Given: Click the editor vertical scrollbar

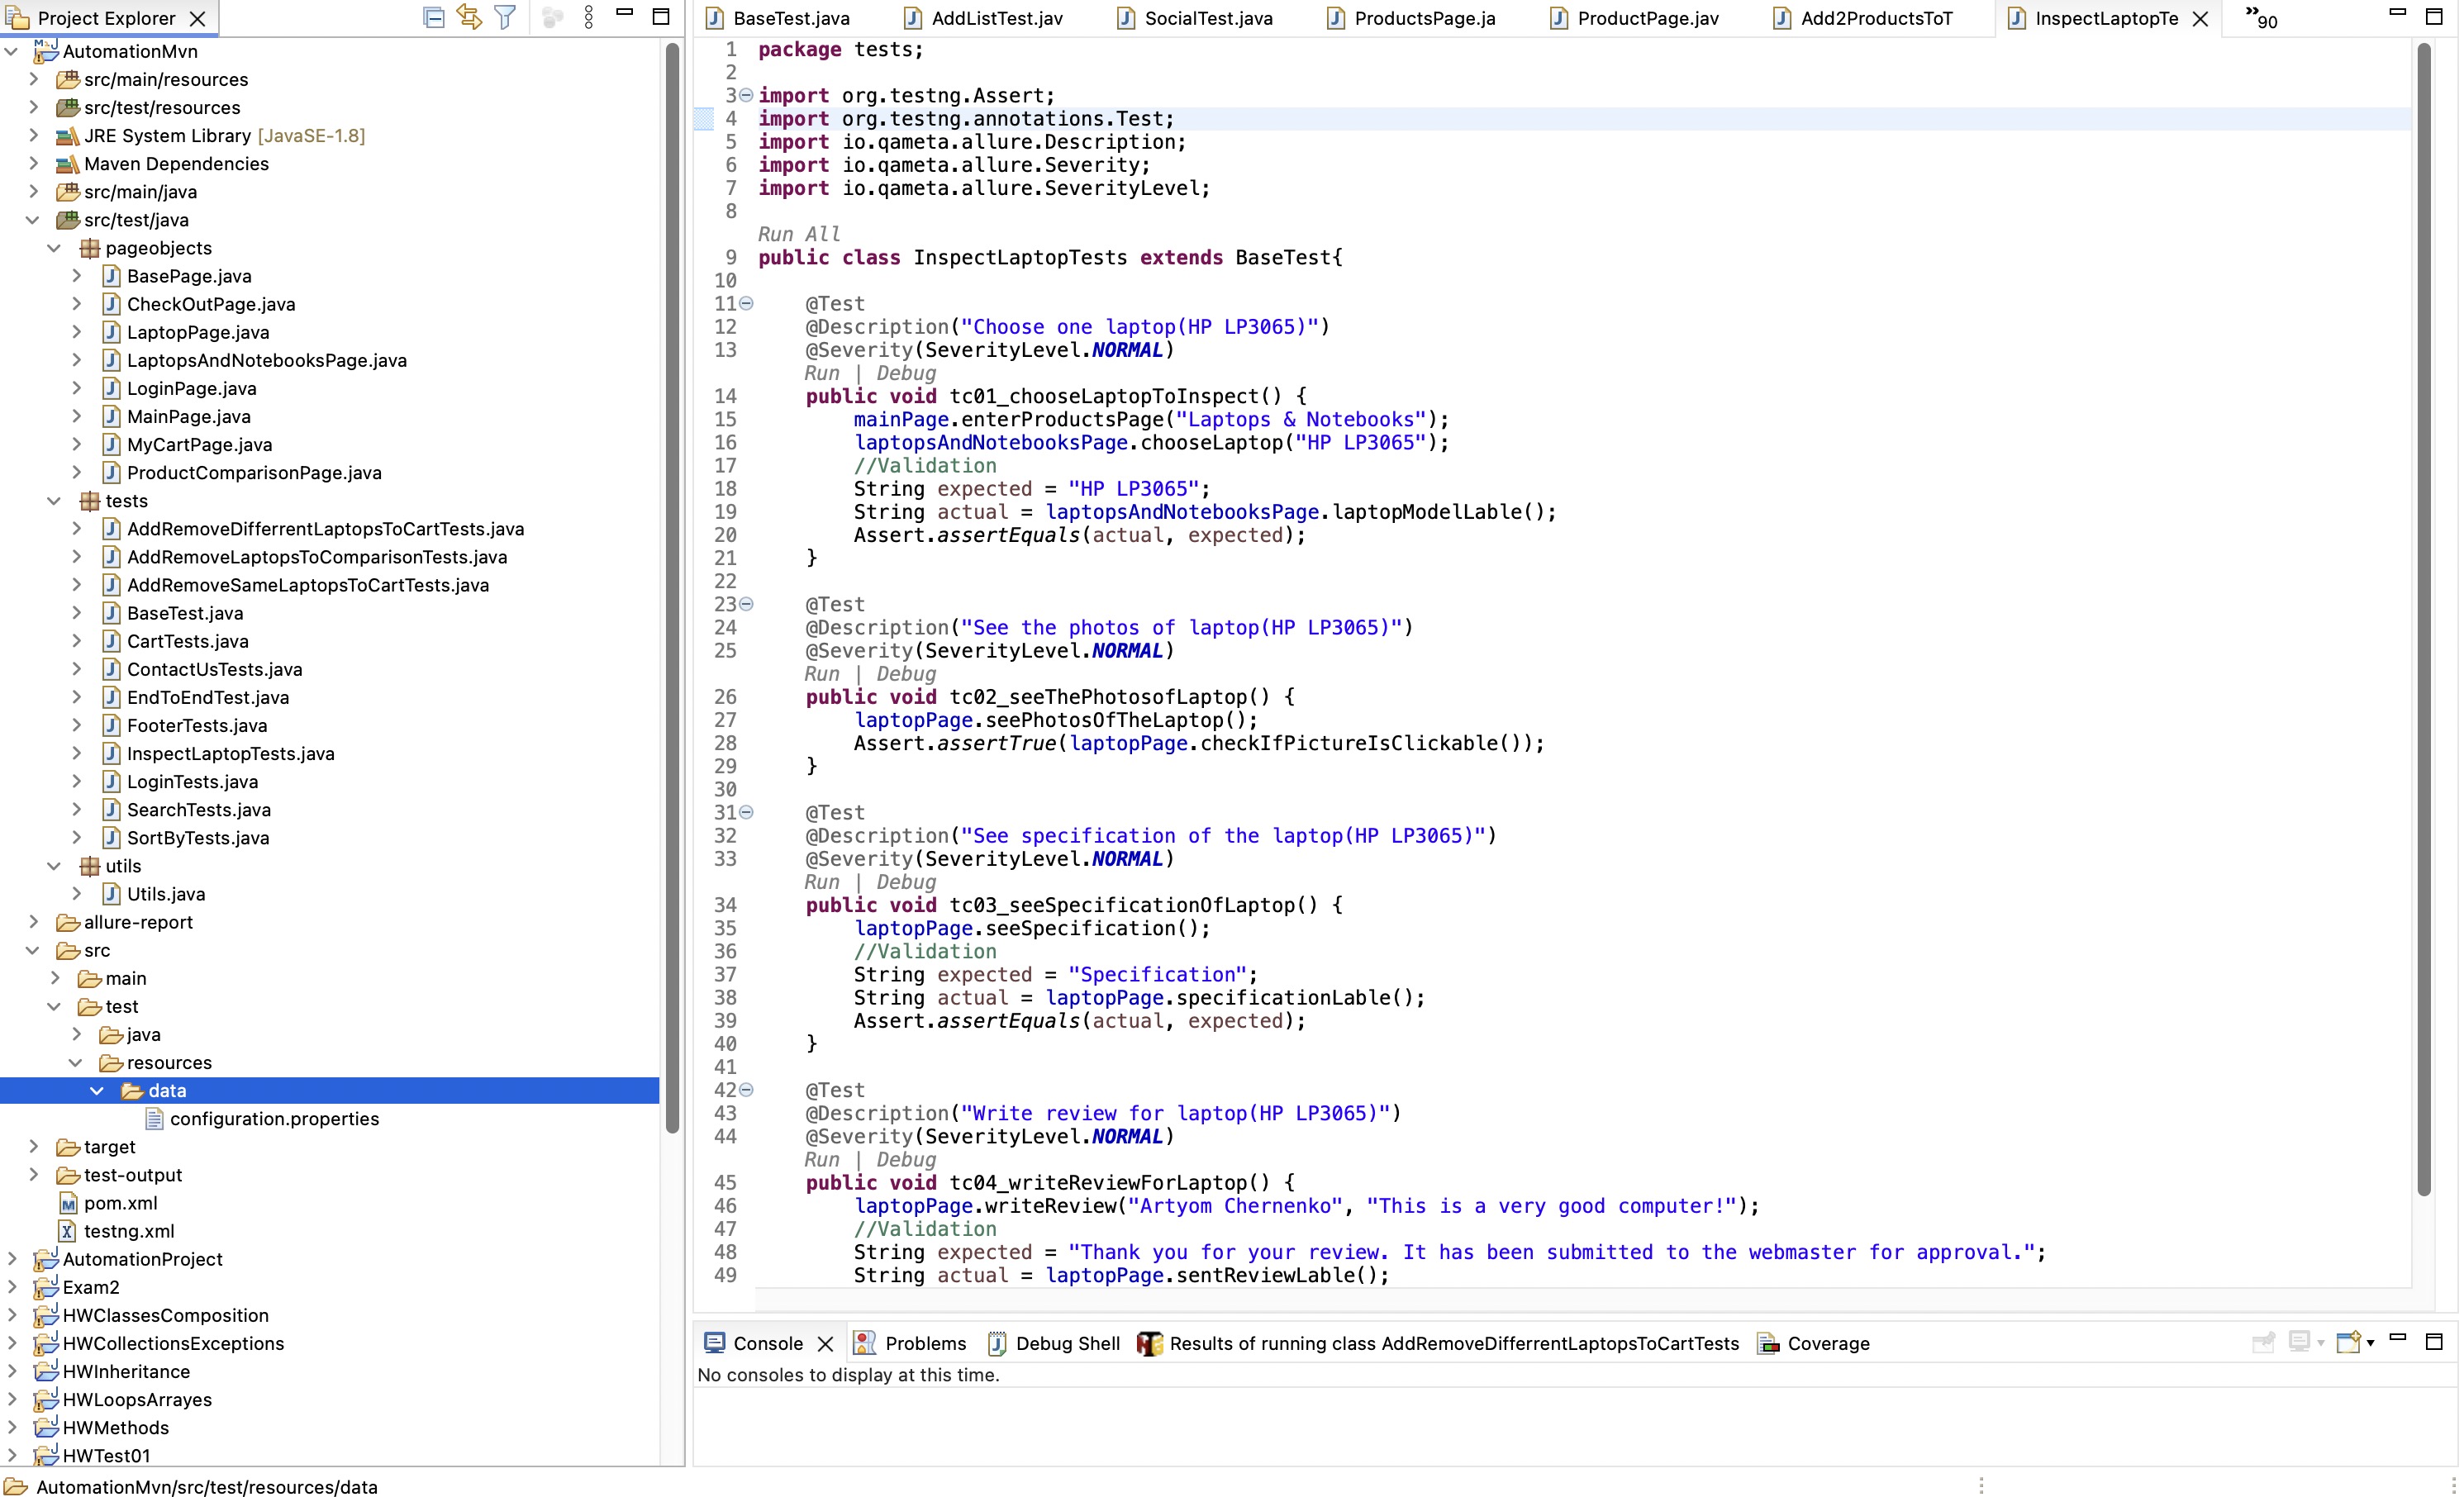Looking at the screenshot, I should coord(2424,620).
